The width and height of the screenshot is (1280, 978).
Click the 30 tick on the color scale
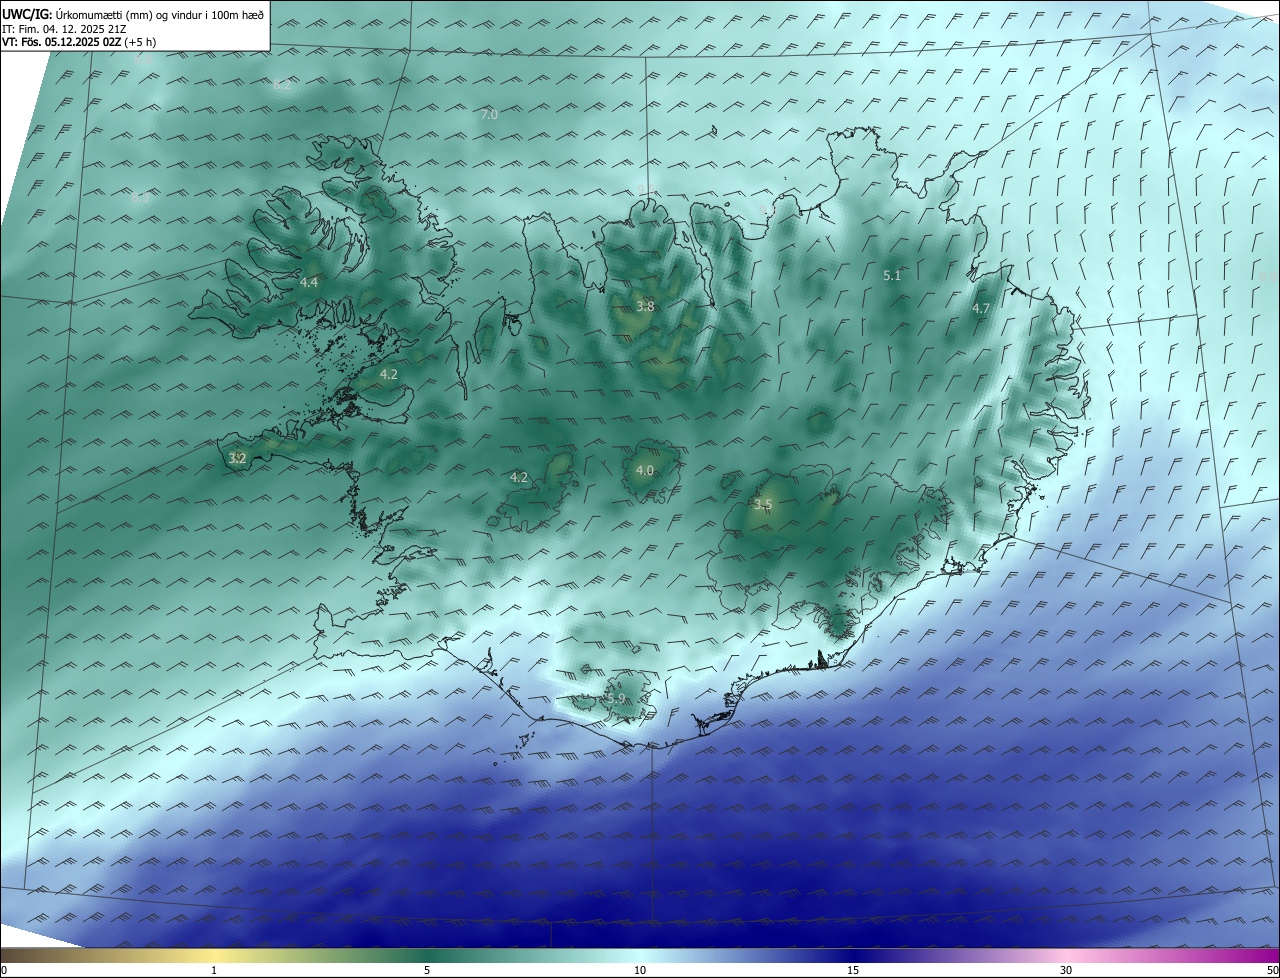pyautogui.click(x=1066, y=970)
